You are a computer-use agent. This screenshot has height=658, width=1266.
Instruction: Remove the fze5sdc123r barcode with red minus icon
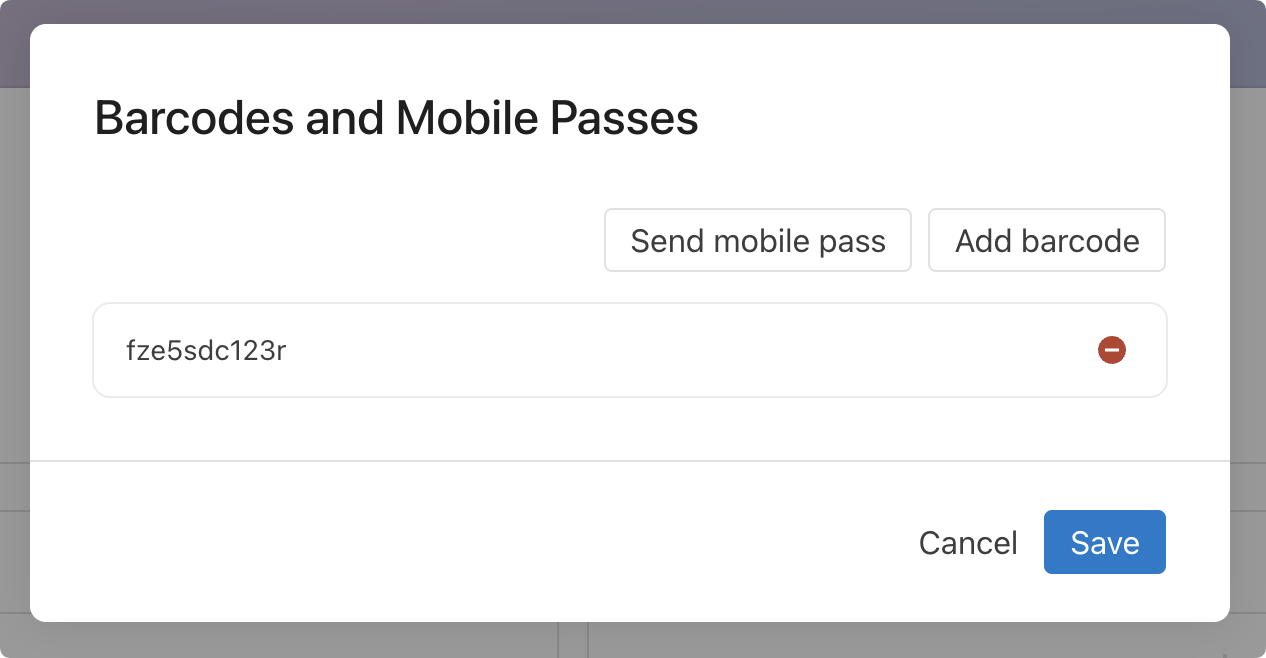point(1112,350)
